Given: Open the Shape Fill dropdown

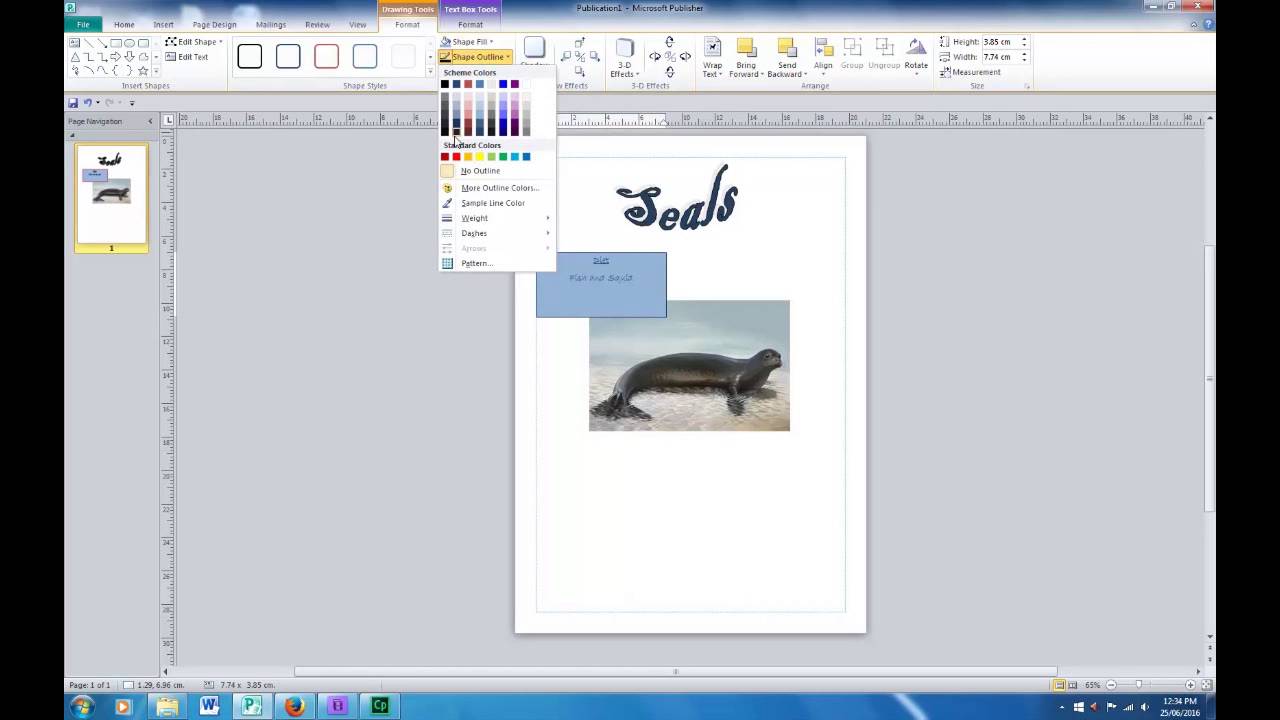Looking at the screenshot, I should click(469, 41).
